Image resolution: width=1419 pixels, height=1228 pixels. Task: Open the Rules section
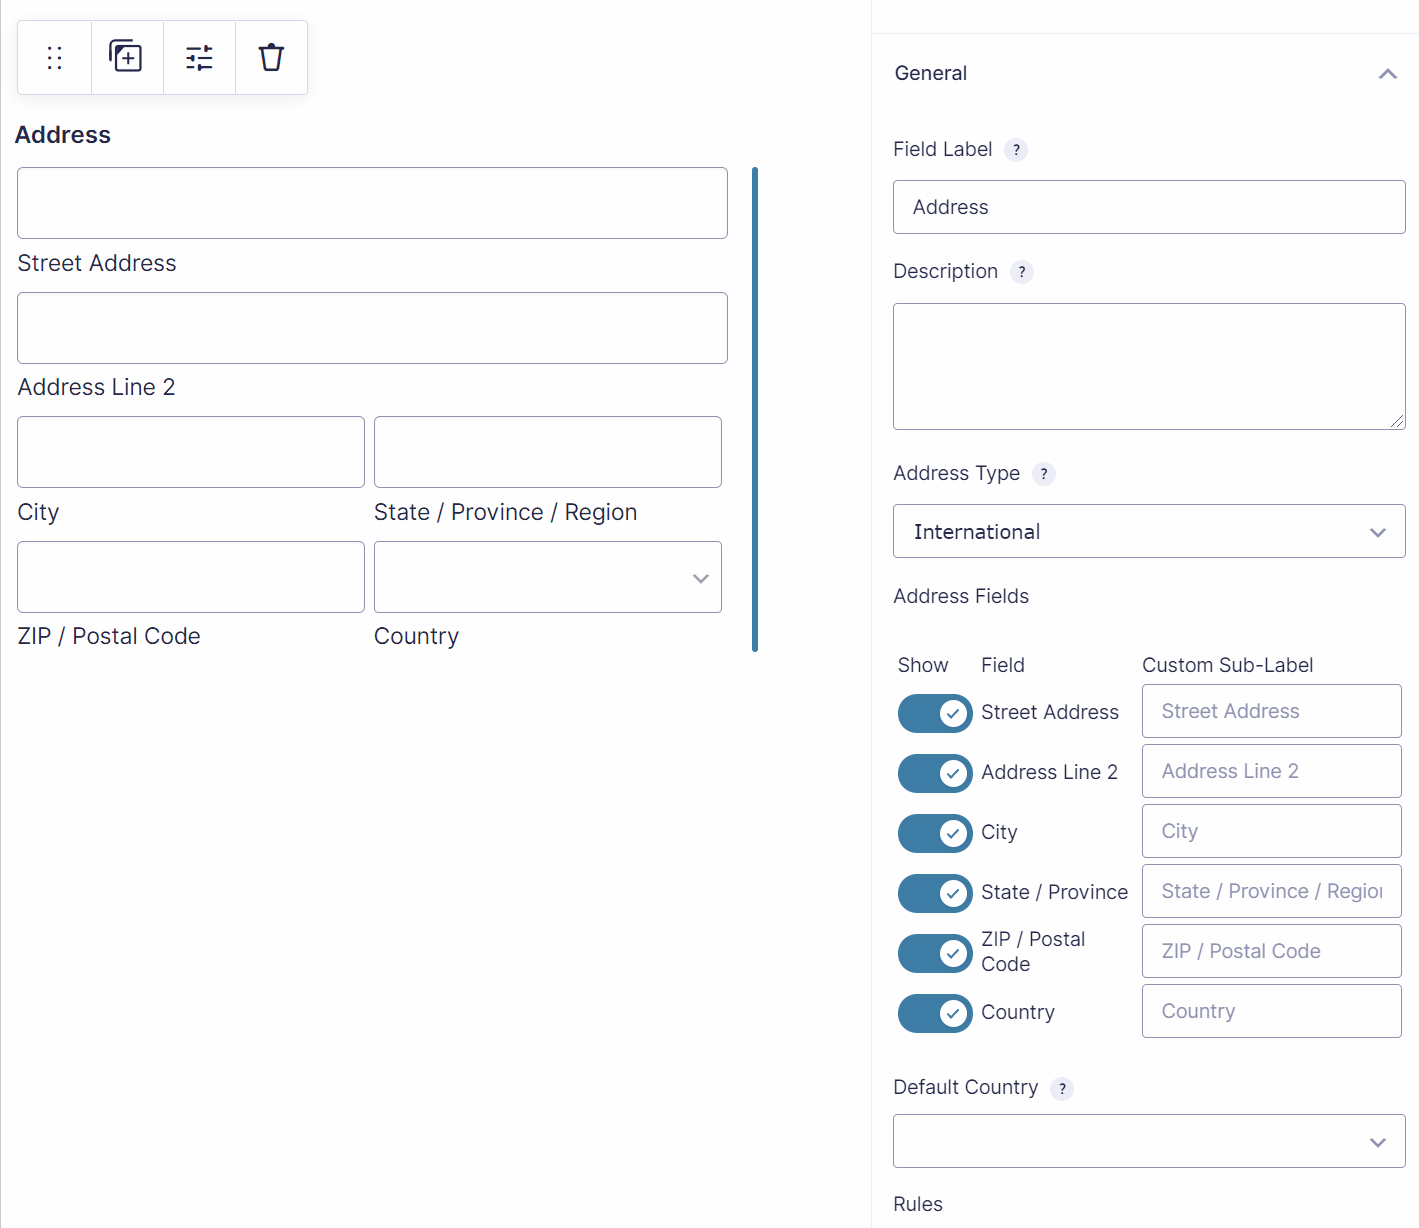pyautogui.click(x=918, y=1204)
